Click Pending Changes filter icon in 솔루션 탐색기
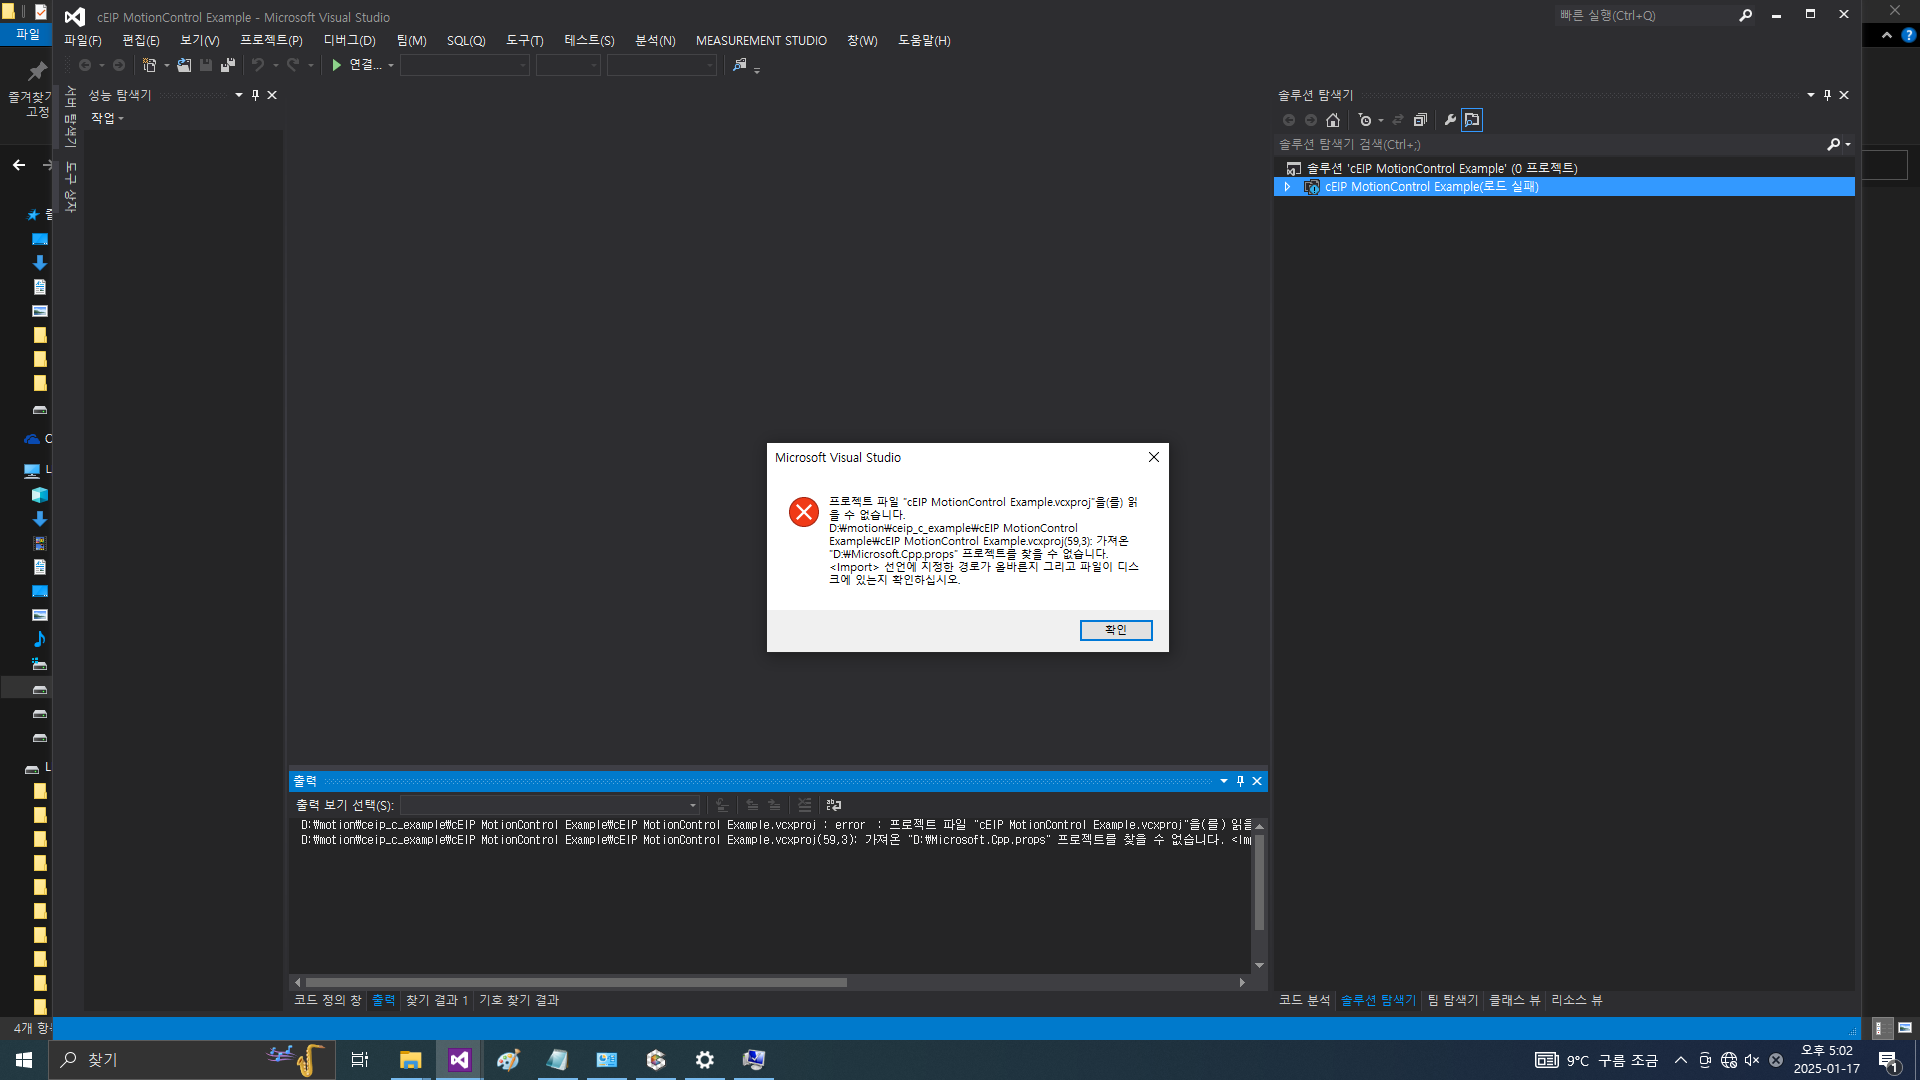 [1365, 120]
